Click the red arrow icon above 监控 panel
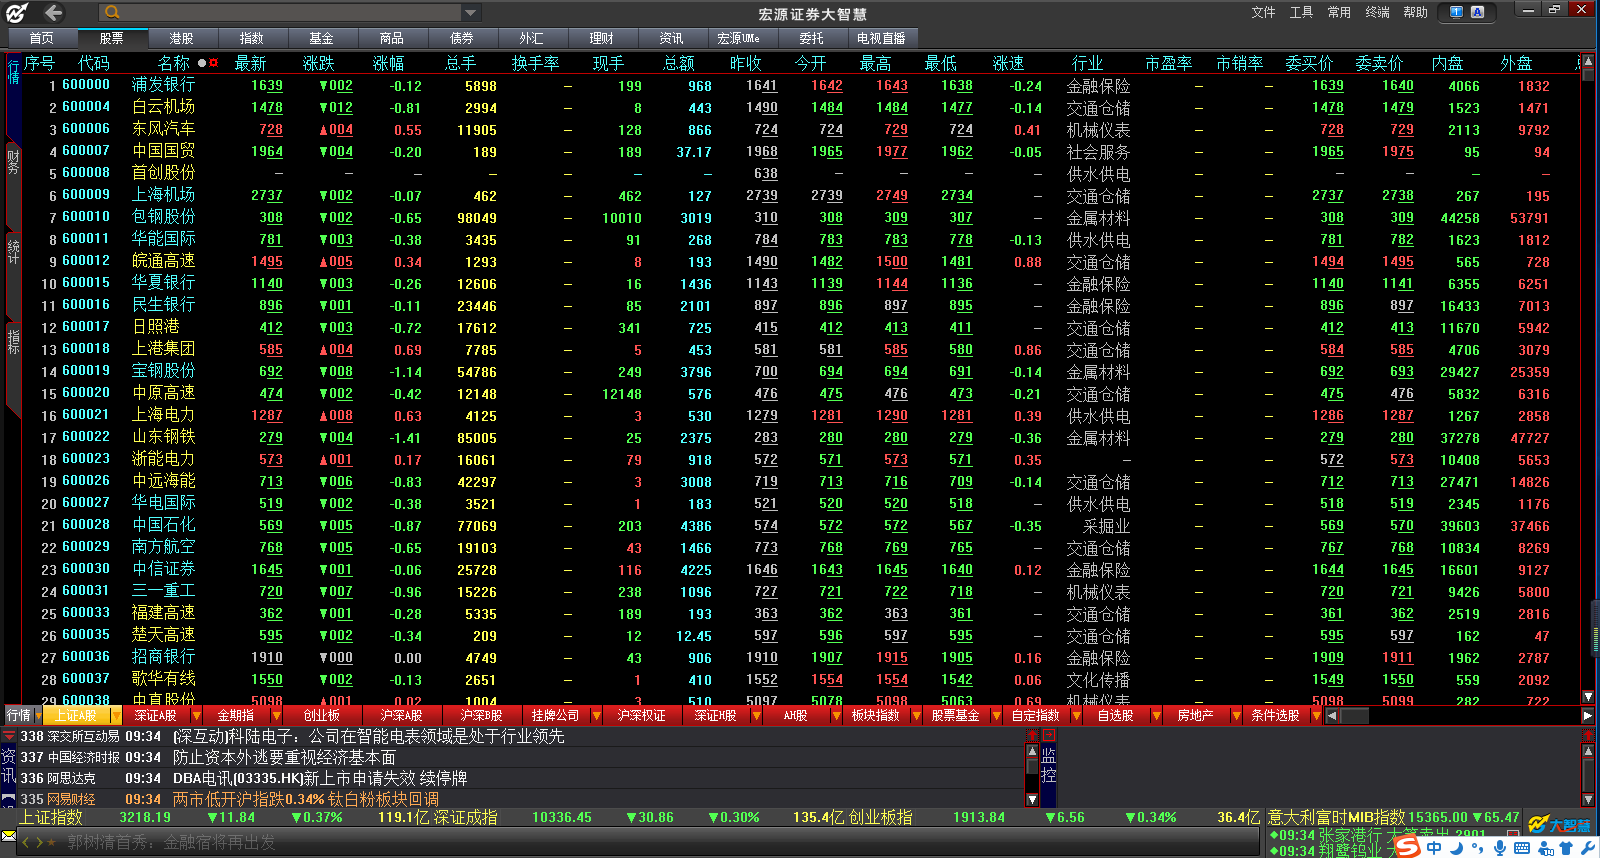 pyautogui.click(x=1033, y=735)
